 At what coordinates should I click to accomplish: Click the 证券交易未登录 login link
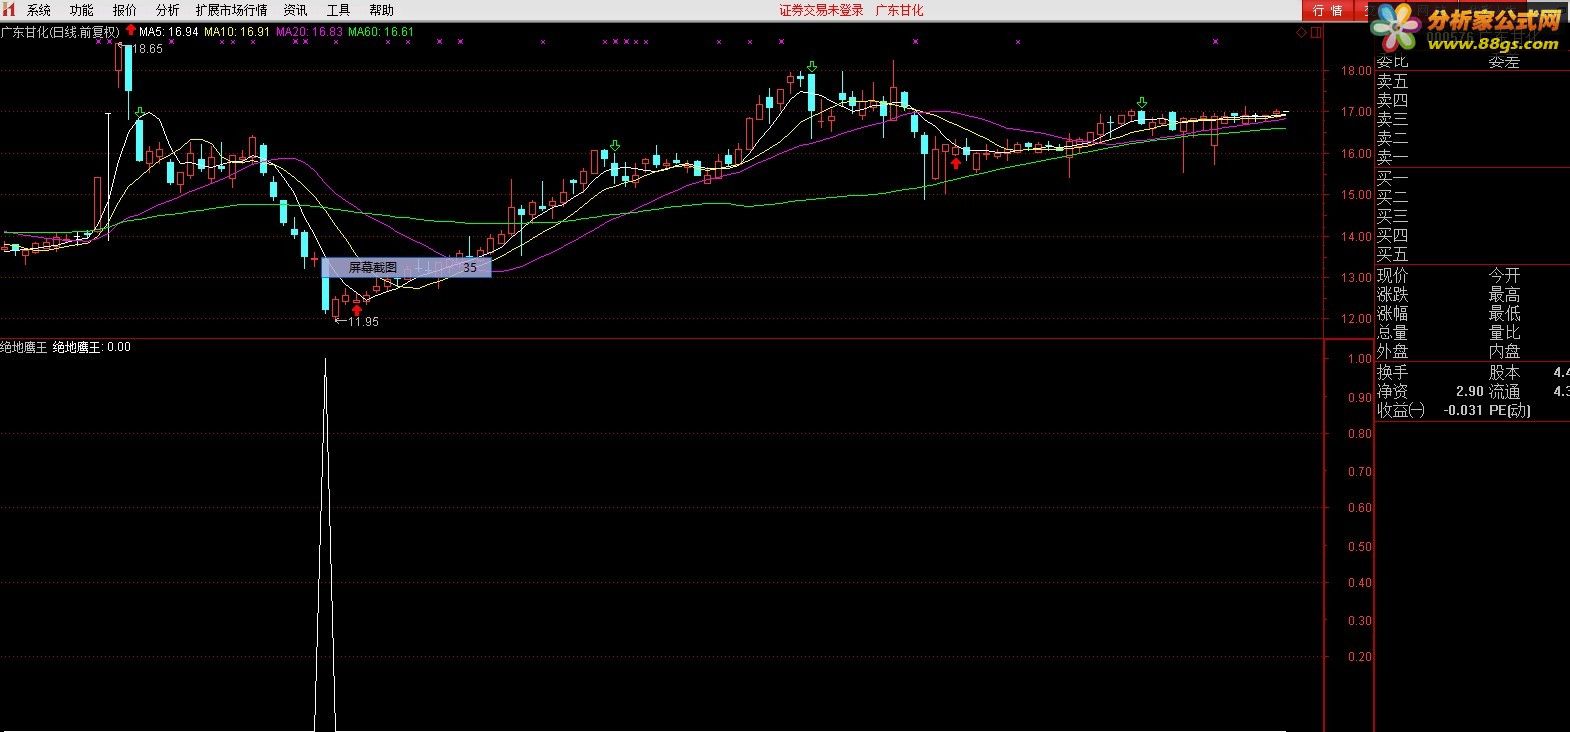[x=821, y=10]
